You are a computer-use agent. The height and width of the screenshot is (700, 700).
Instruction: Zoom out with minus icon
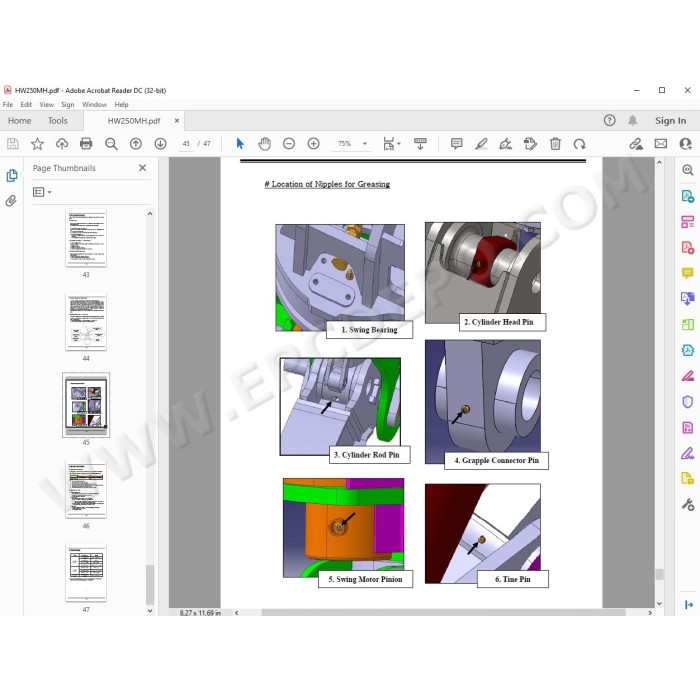289,144
